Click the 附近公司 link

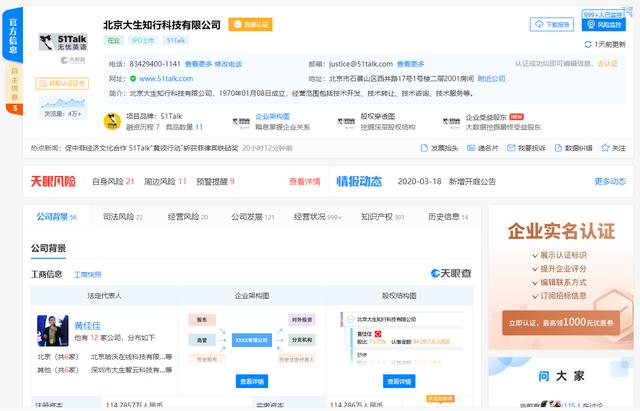491,78
